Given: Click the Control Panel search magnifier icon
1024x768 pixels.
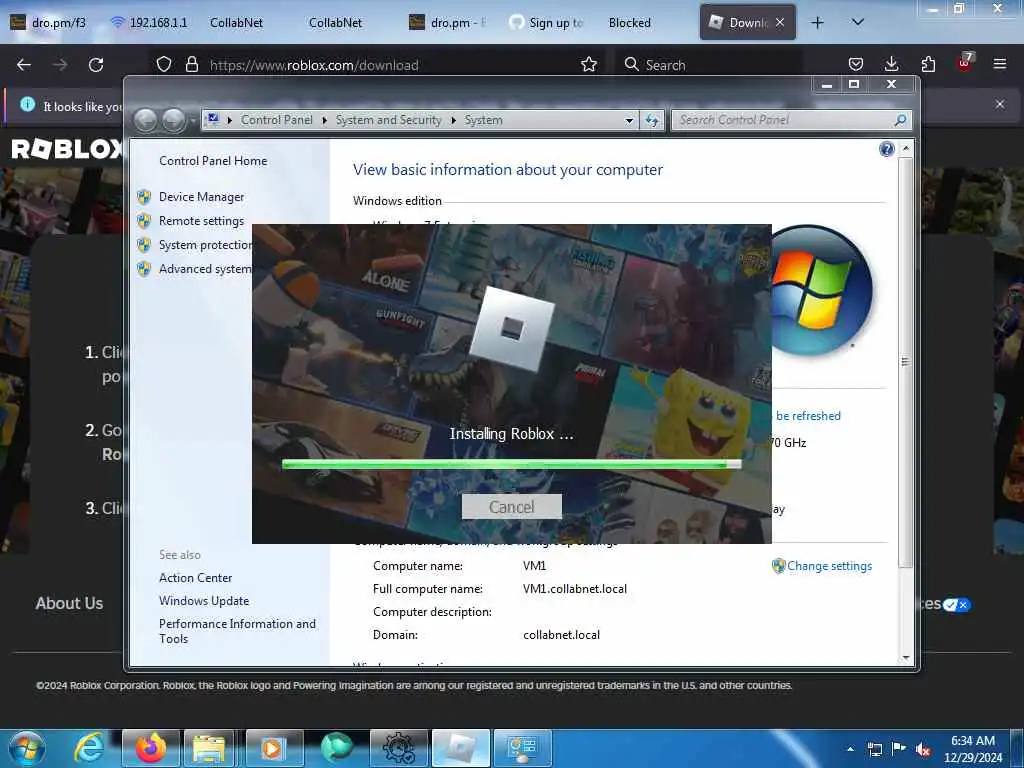Looking at the screenshot, I should coord(901,120).
